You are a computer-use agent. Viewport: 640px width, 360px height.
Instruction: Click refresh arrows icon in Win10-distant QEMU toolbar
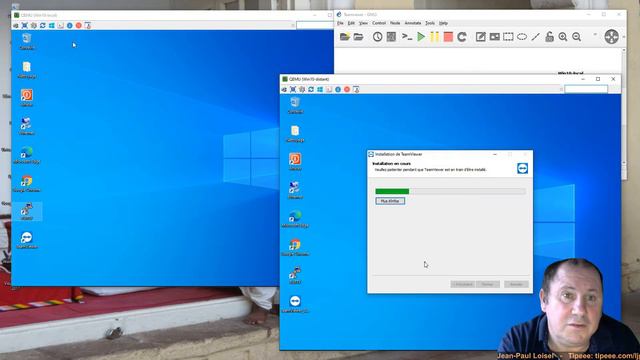(311, 89)
